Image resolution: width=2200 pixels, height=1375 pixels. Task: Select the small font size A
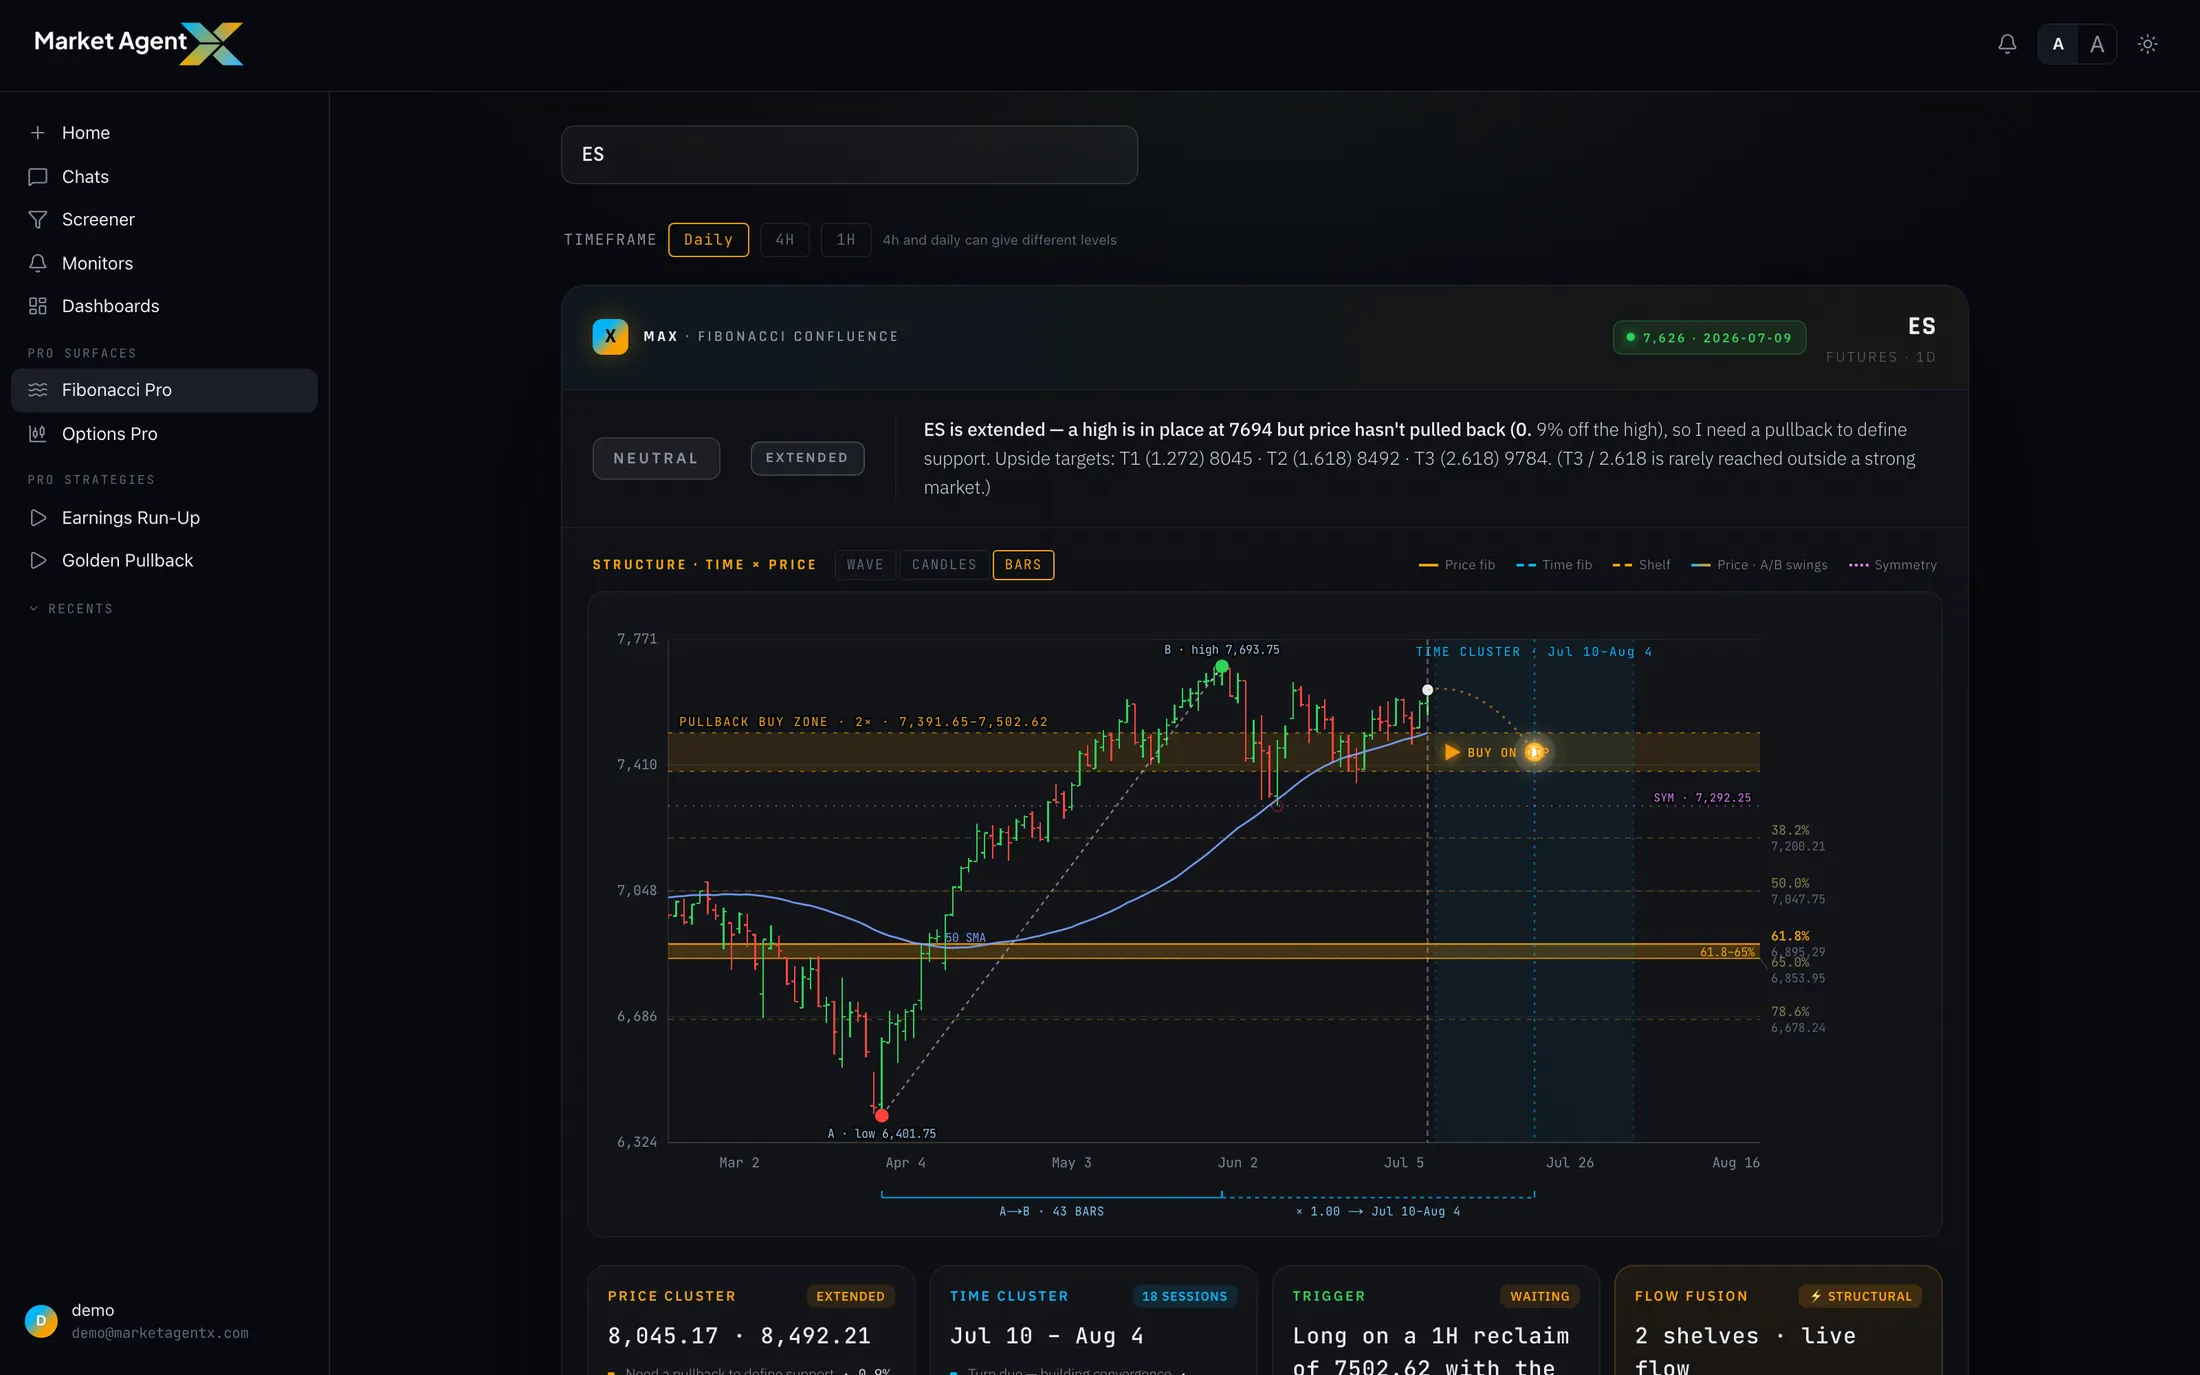tap(2058, 44)
